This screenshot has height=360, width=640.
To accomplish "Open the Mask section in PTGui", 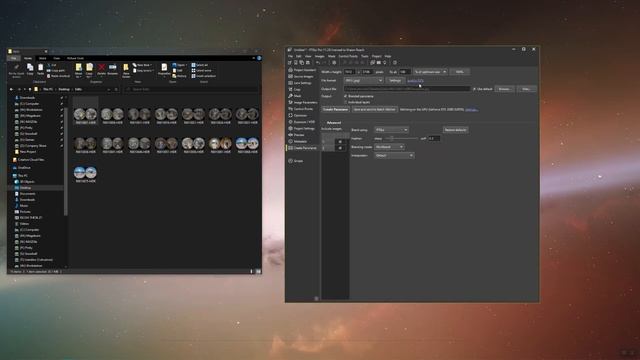I will [x=295, y=96].
